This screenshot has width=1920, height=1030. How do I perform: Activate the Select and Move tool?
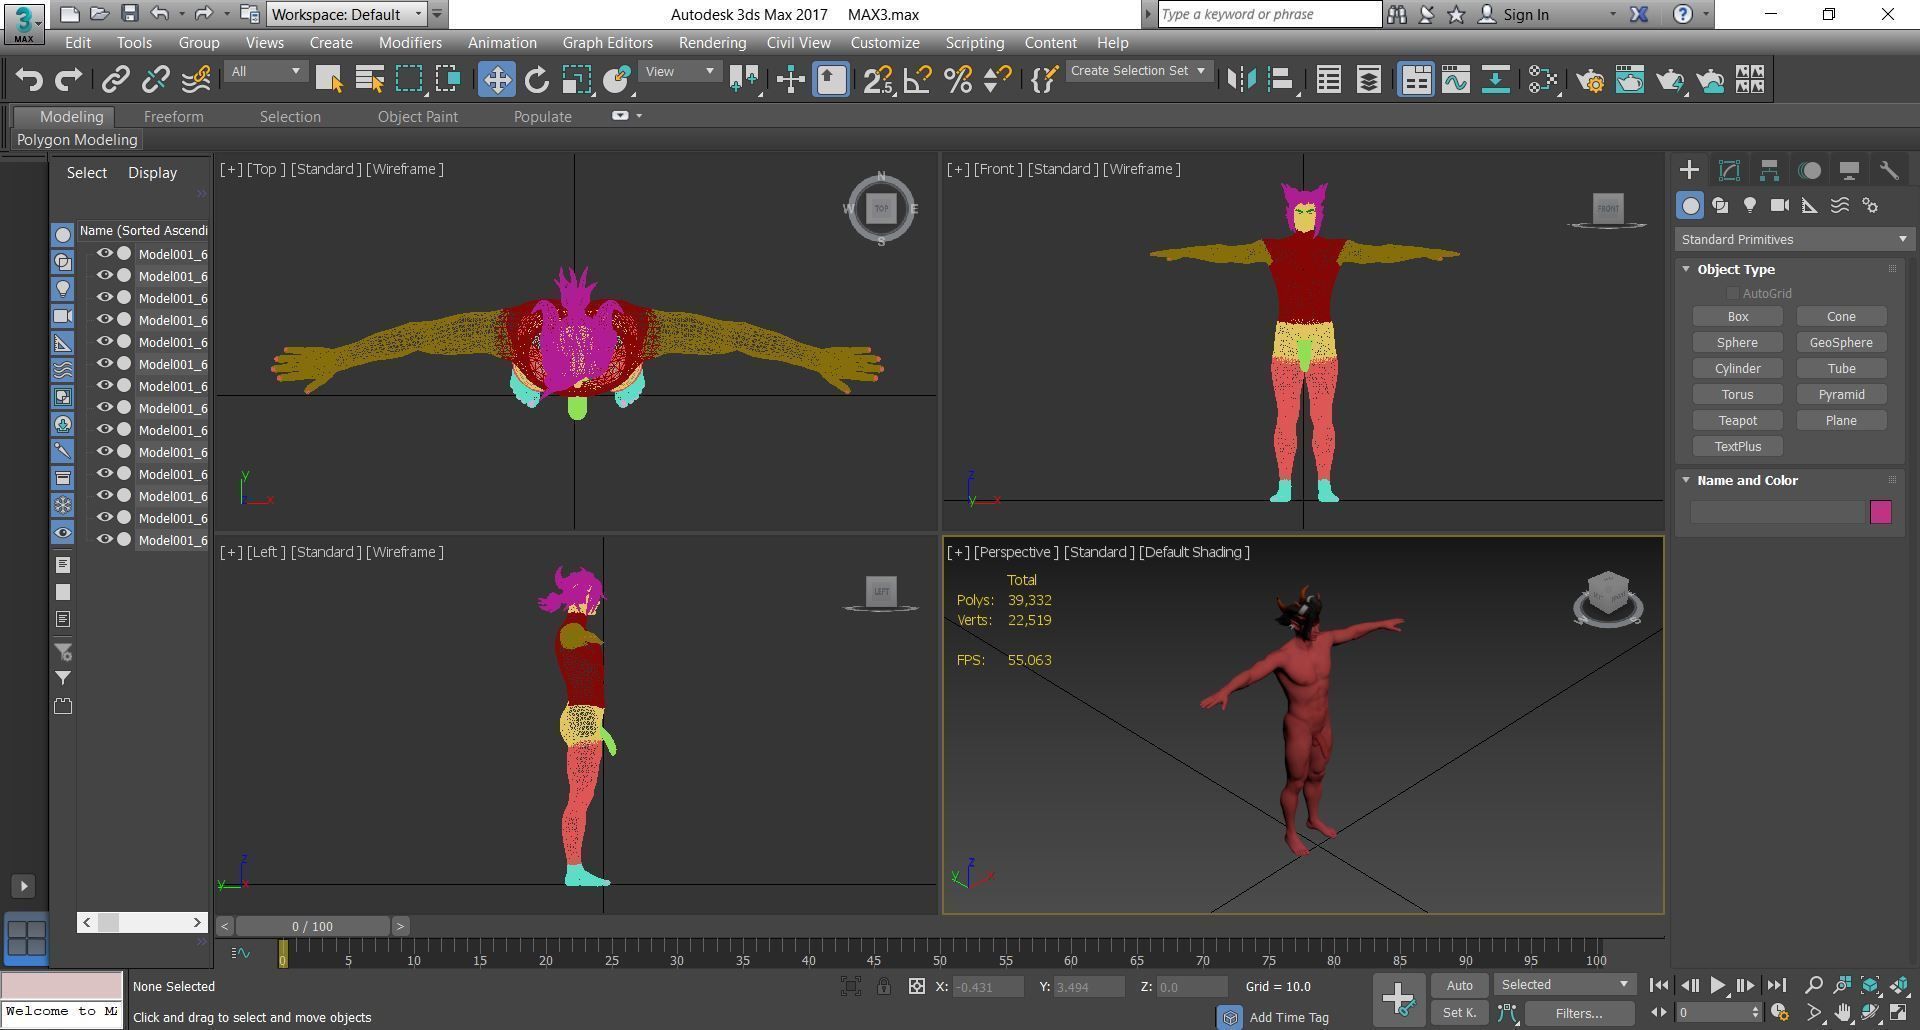497,80
